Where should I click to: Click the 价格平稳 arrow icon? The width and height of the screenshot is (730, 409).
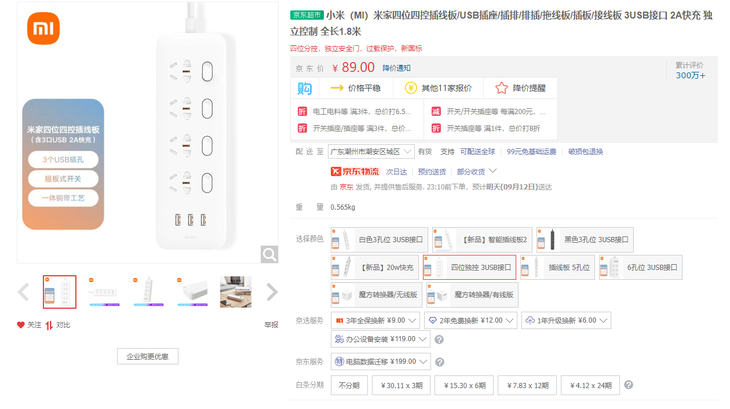(337, 88)
